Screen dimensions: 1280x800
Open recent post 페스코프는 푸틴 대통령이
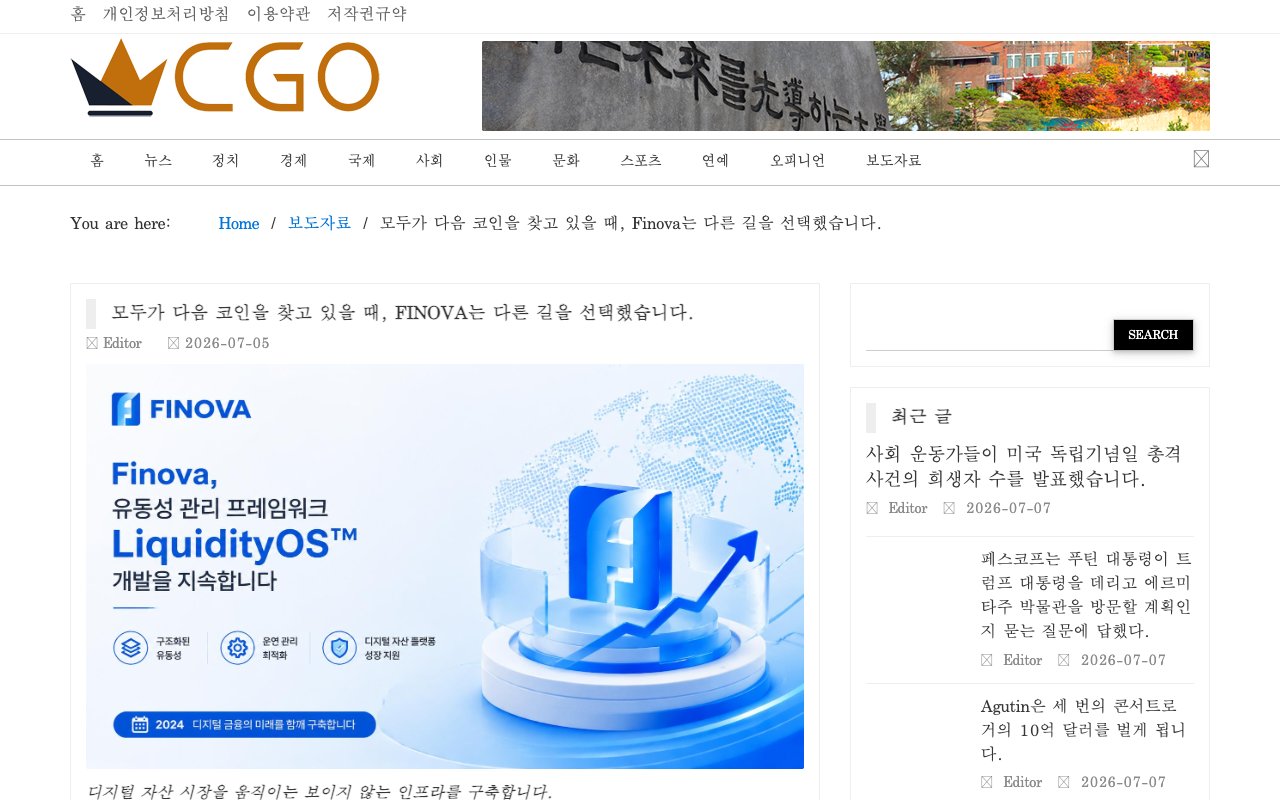1086,594
